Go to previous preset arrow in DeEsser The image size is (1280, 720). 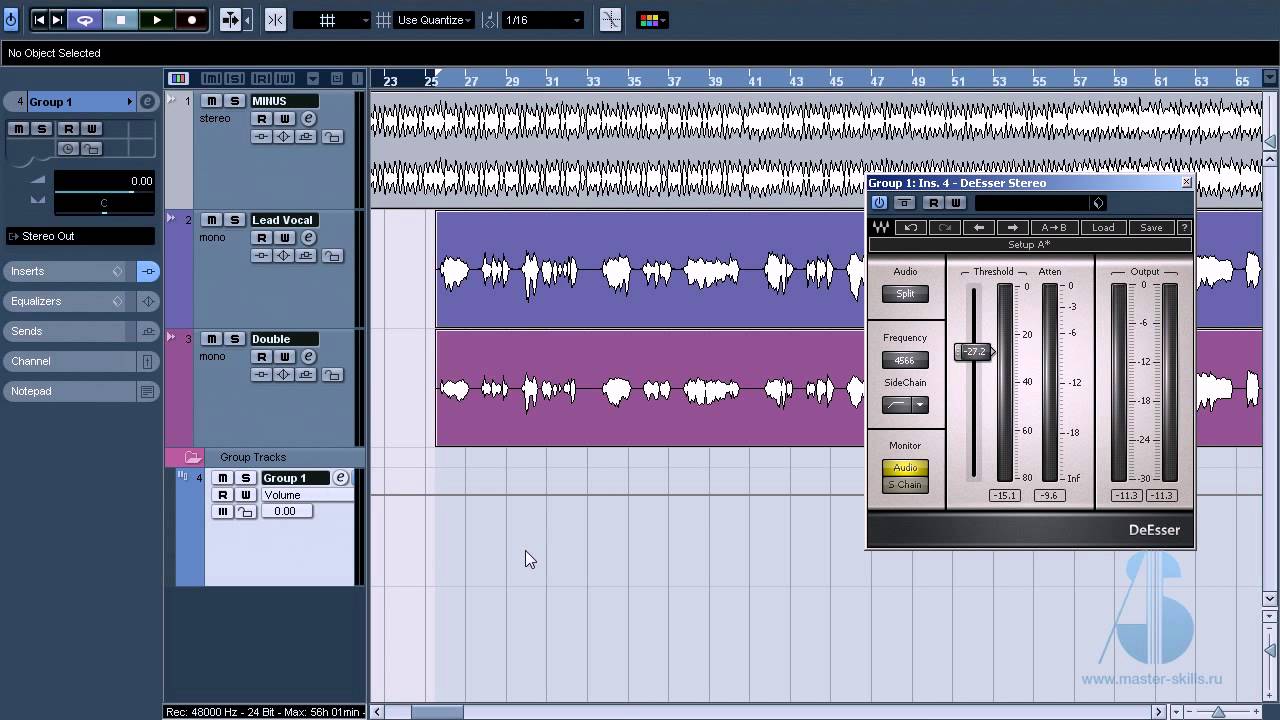pyautogui.click(x=979, y=228)
